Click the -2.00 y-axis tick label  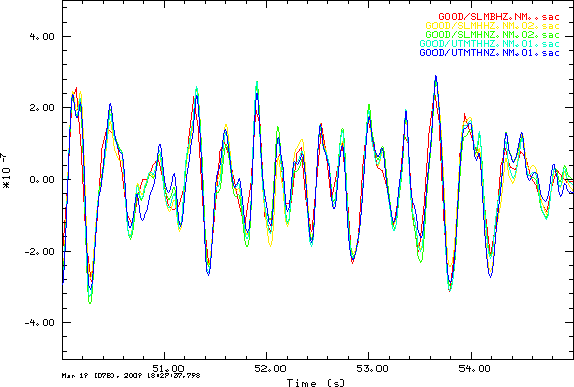[x=39, y=252]
